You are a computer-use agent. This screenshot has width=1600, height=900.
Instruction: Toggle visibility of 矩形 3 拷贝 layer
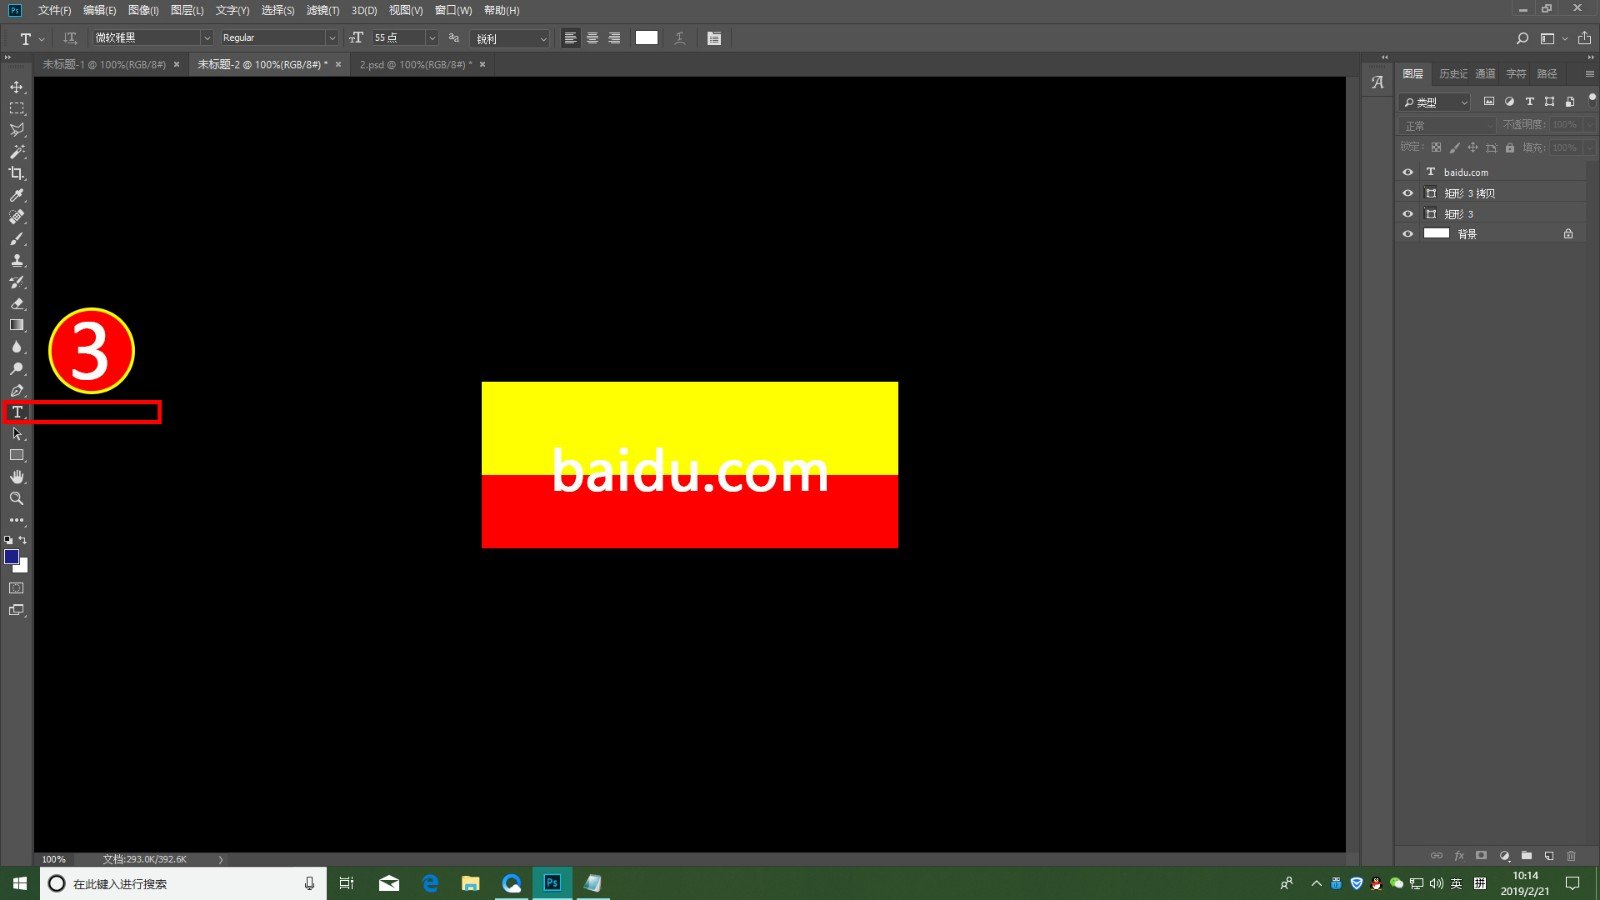1408,193
